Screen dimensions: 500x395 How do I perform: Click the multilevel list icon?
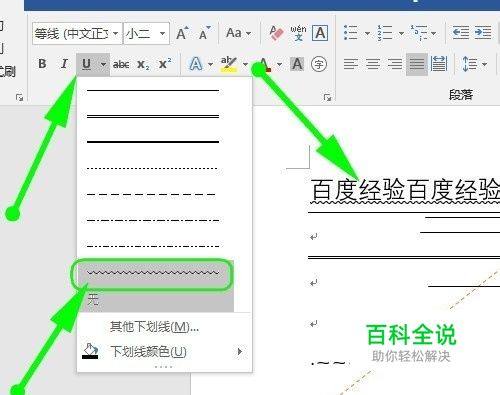(419, 33)
